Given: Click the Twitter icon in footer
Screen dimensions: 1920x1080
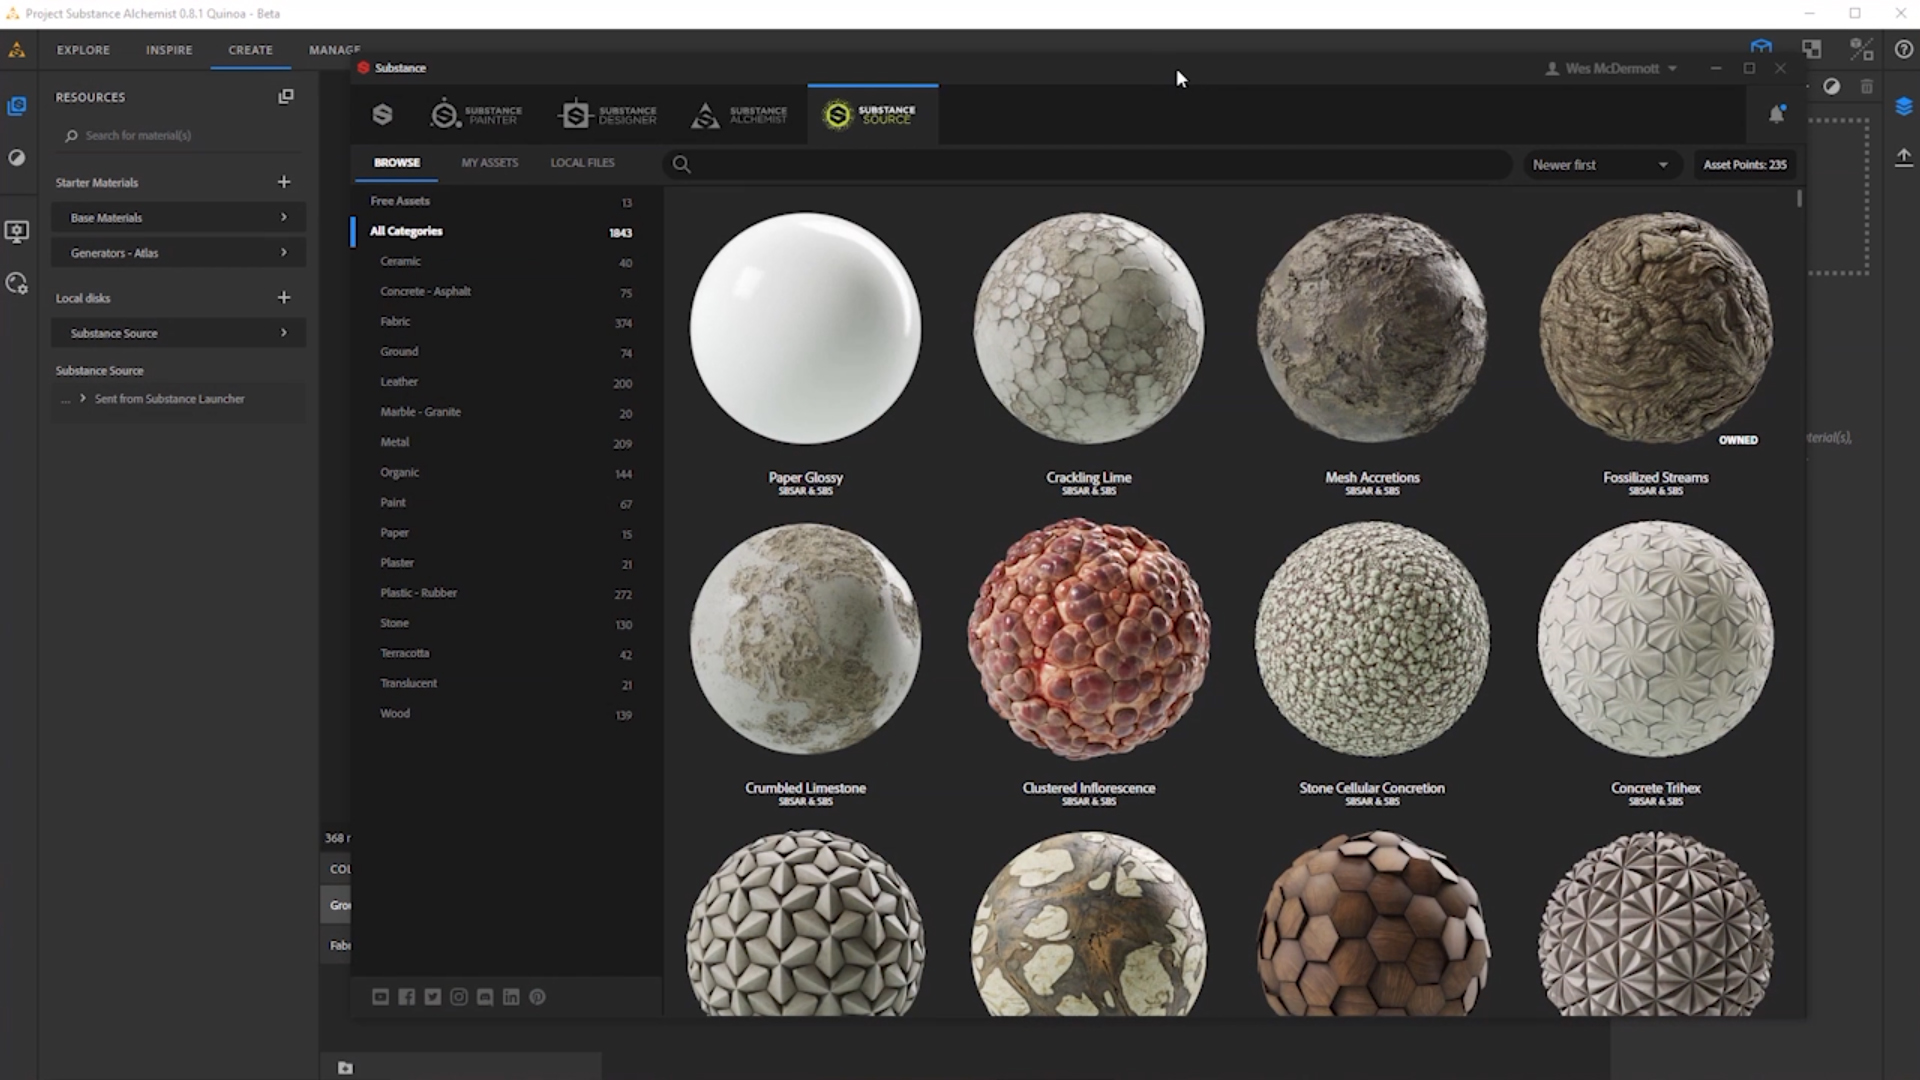Looking at the screenshot, I should (432, 997).
